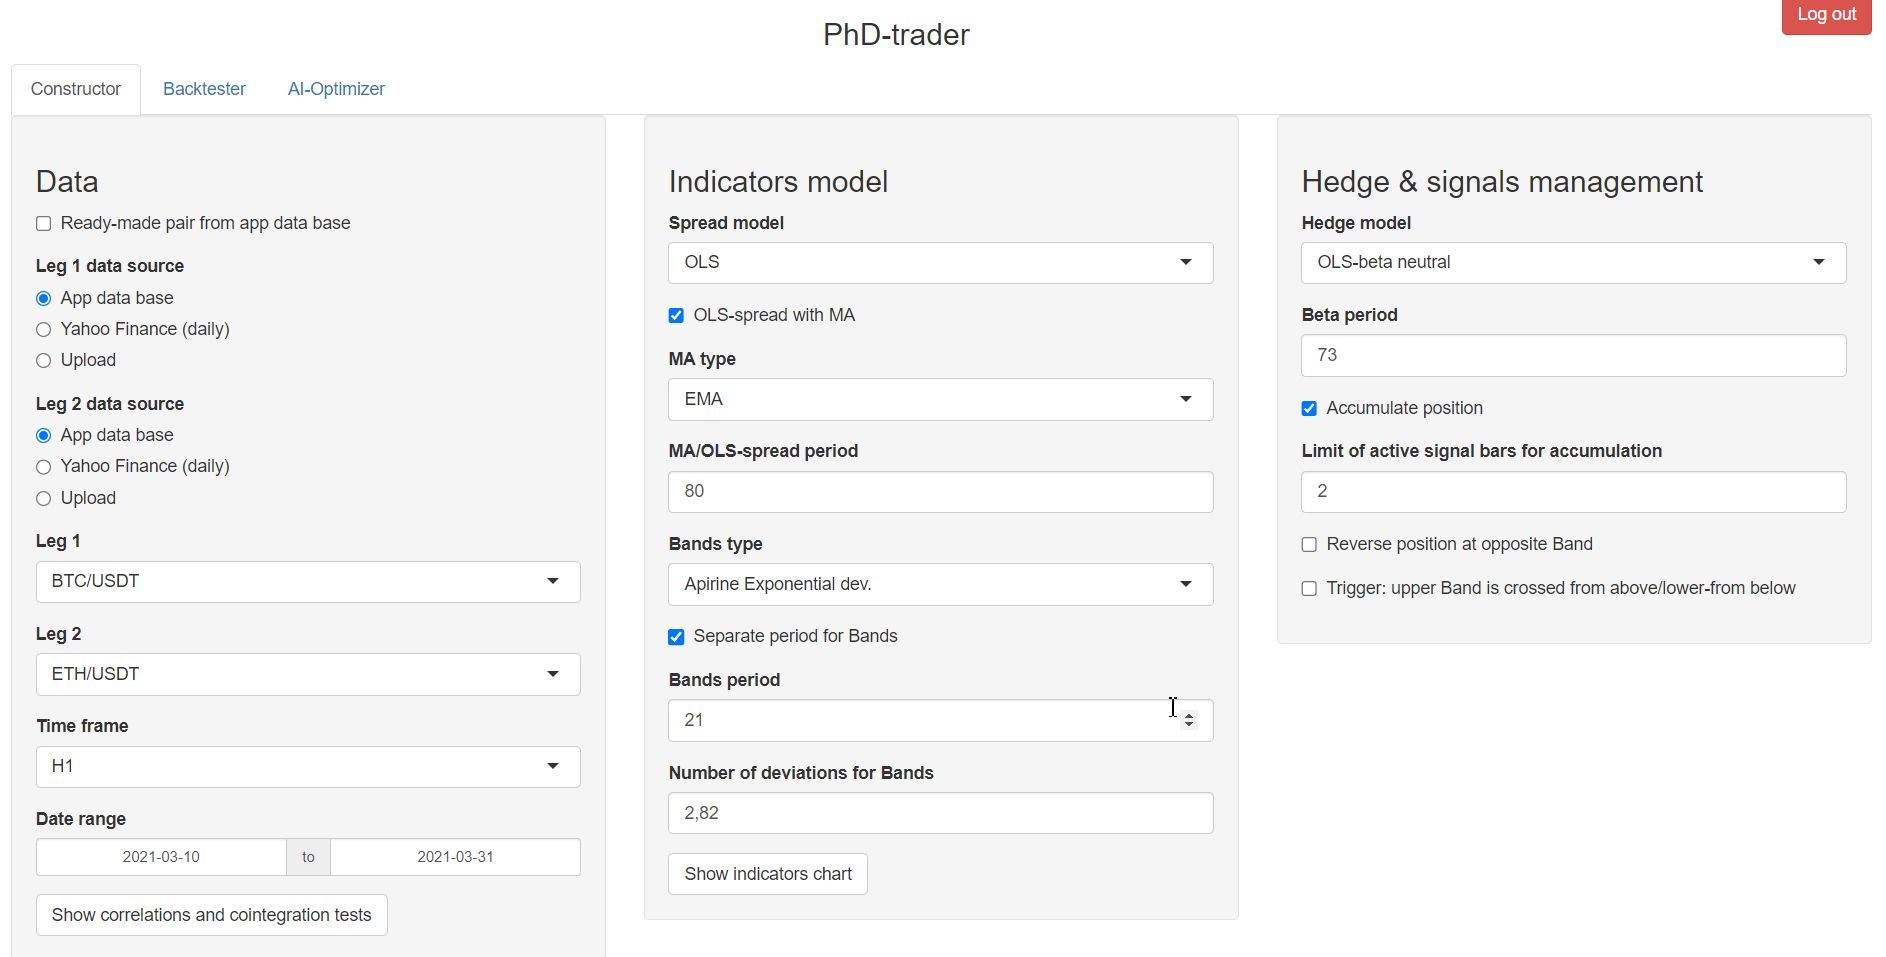Enable Ready-made pair from app data base
The height and width of the screenshot is (957, 1886).
click(44, 224)
